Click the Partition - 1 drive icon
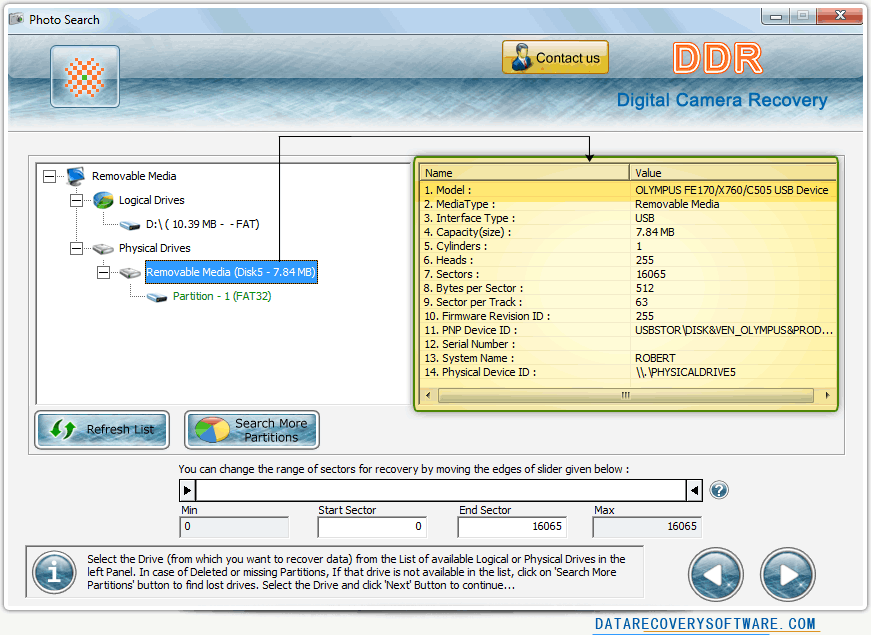 point(157,297)
